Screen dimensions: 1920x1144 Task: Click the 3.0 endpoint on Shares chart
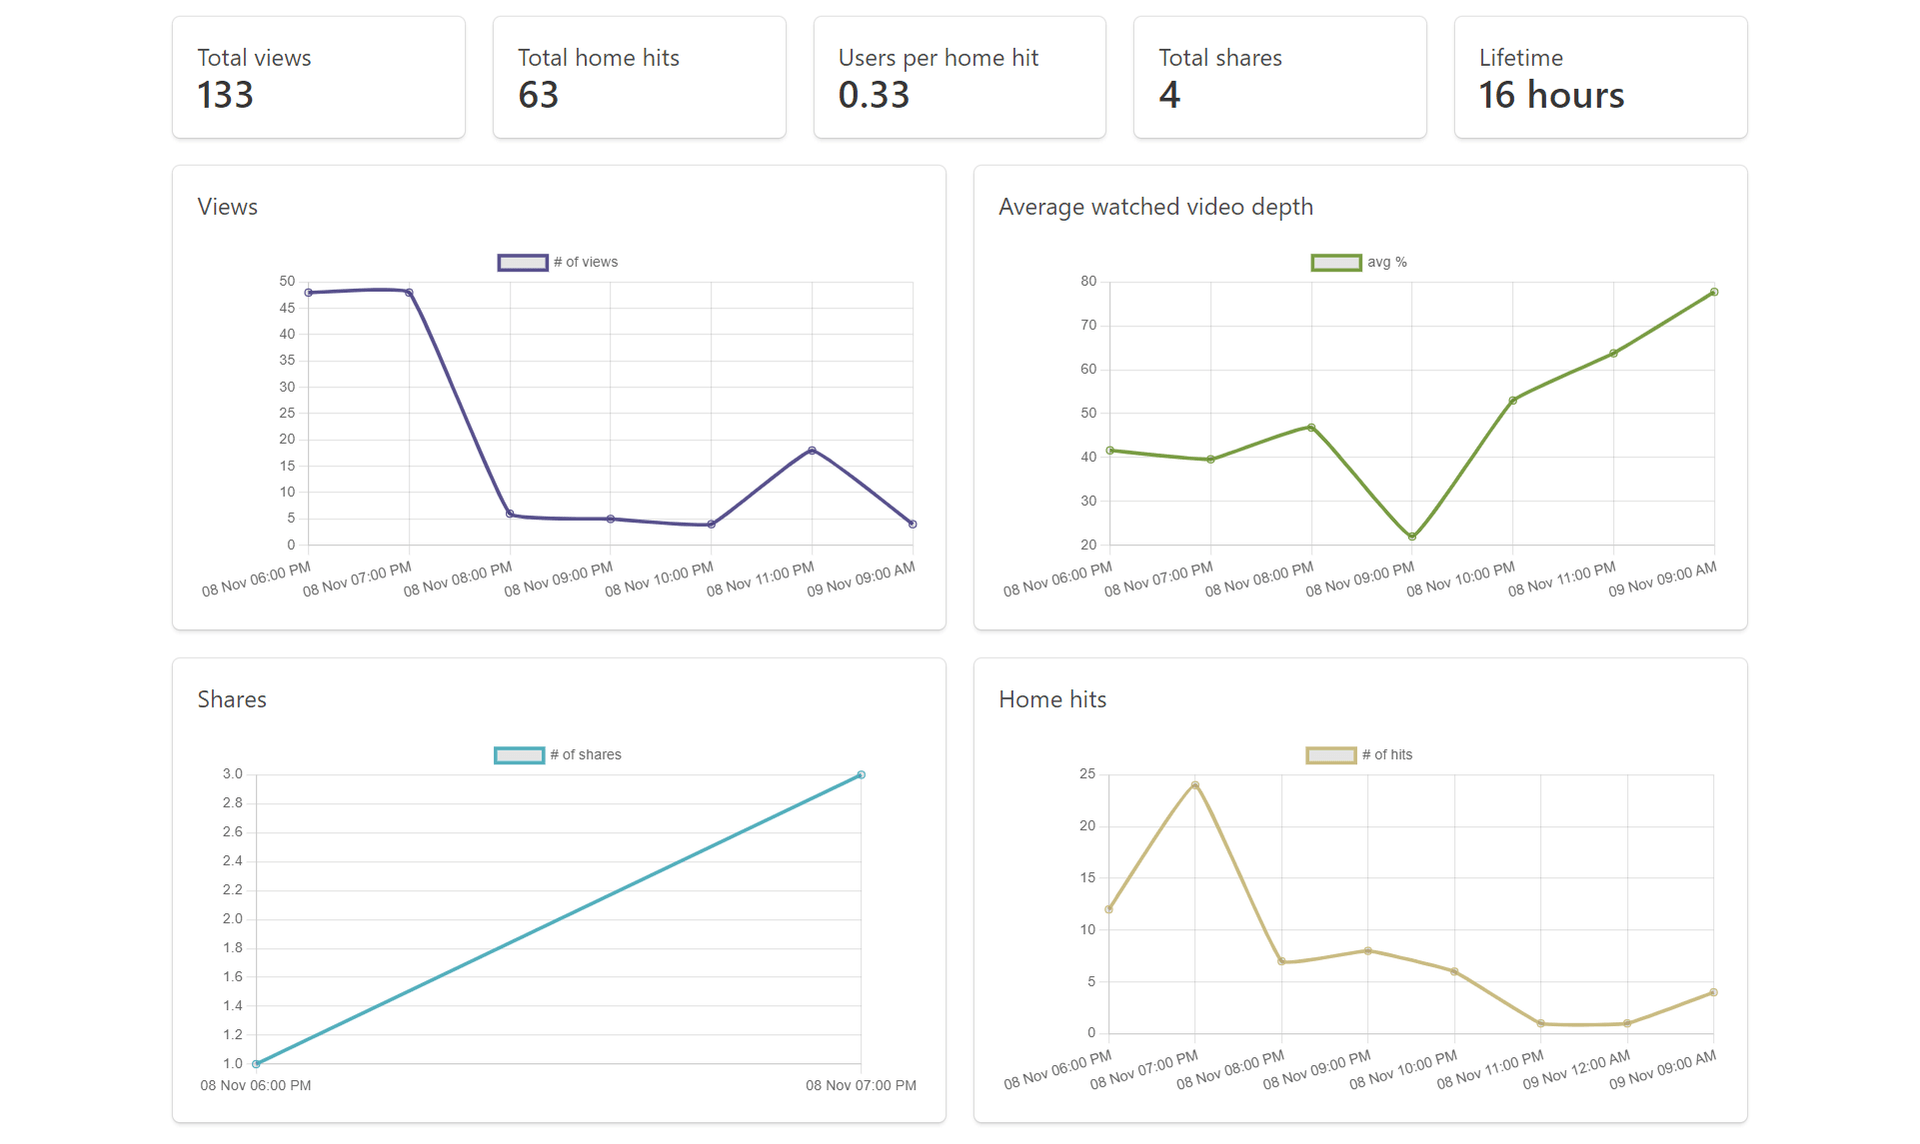click(861, 774)
